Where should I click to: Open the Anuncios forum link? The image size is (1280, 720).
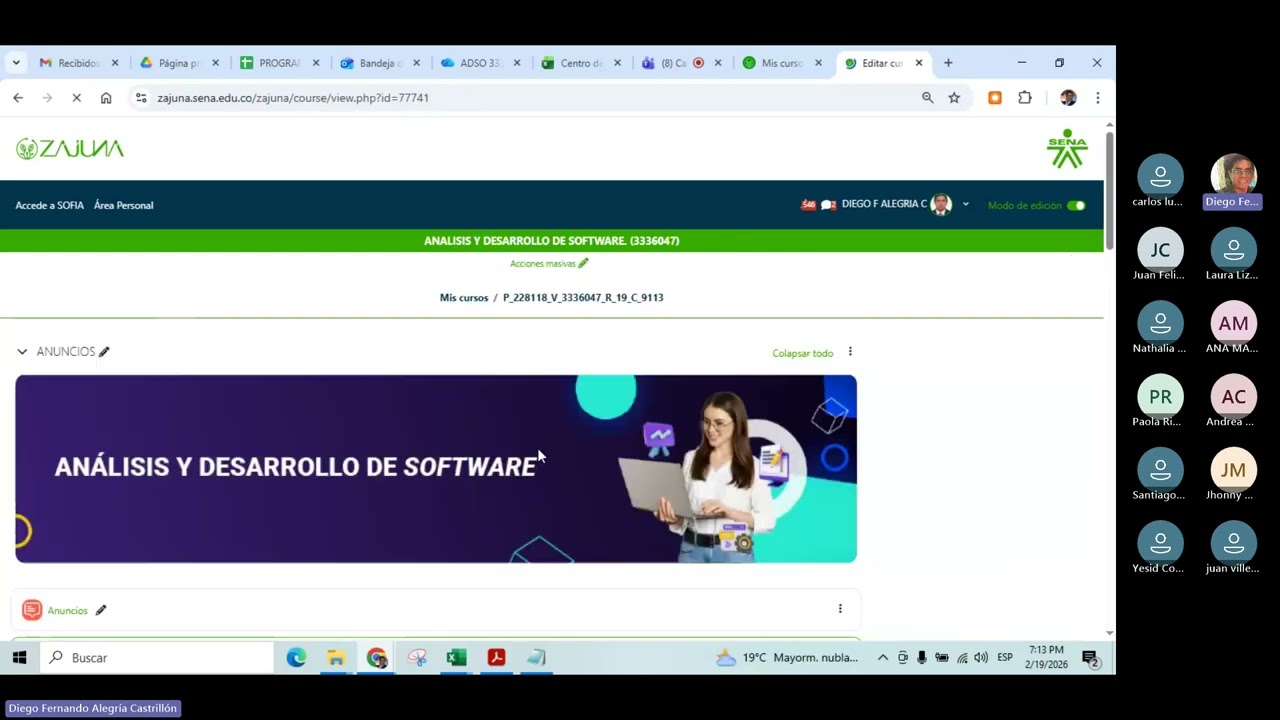tap(68, 610)
